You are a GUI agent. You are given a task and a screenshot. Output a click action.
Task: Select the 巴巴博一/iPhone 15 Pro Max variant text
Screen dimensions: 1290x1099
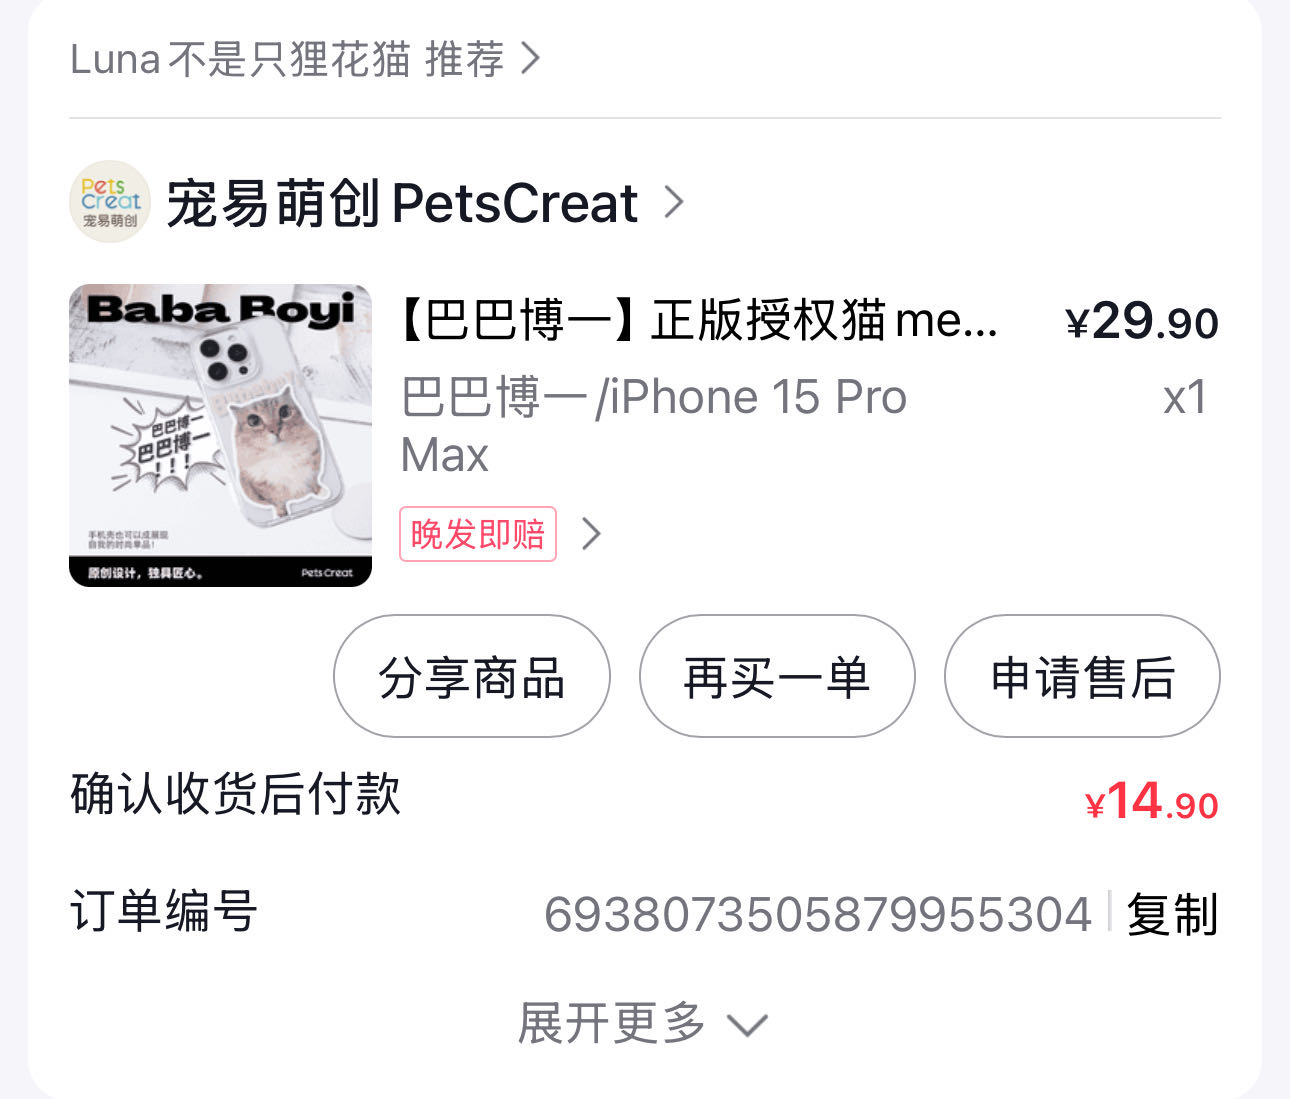(653, 425)
